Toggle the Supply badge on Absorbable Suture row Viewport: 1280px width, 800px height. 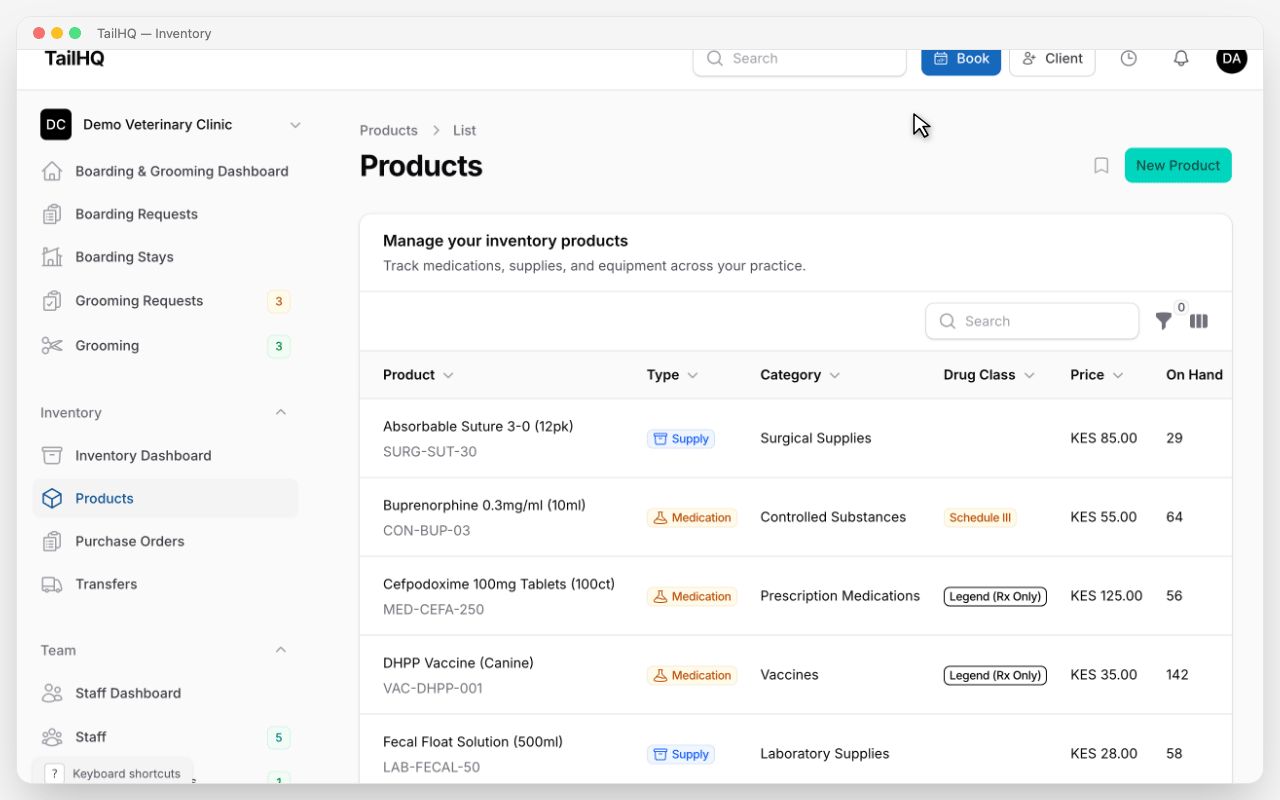pos(680,438)
